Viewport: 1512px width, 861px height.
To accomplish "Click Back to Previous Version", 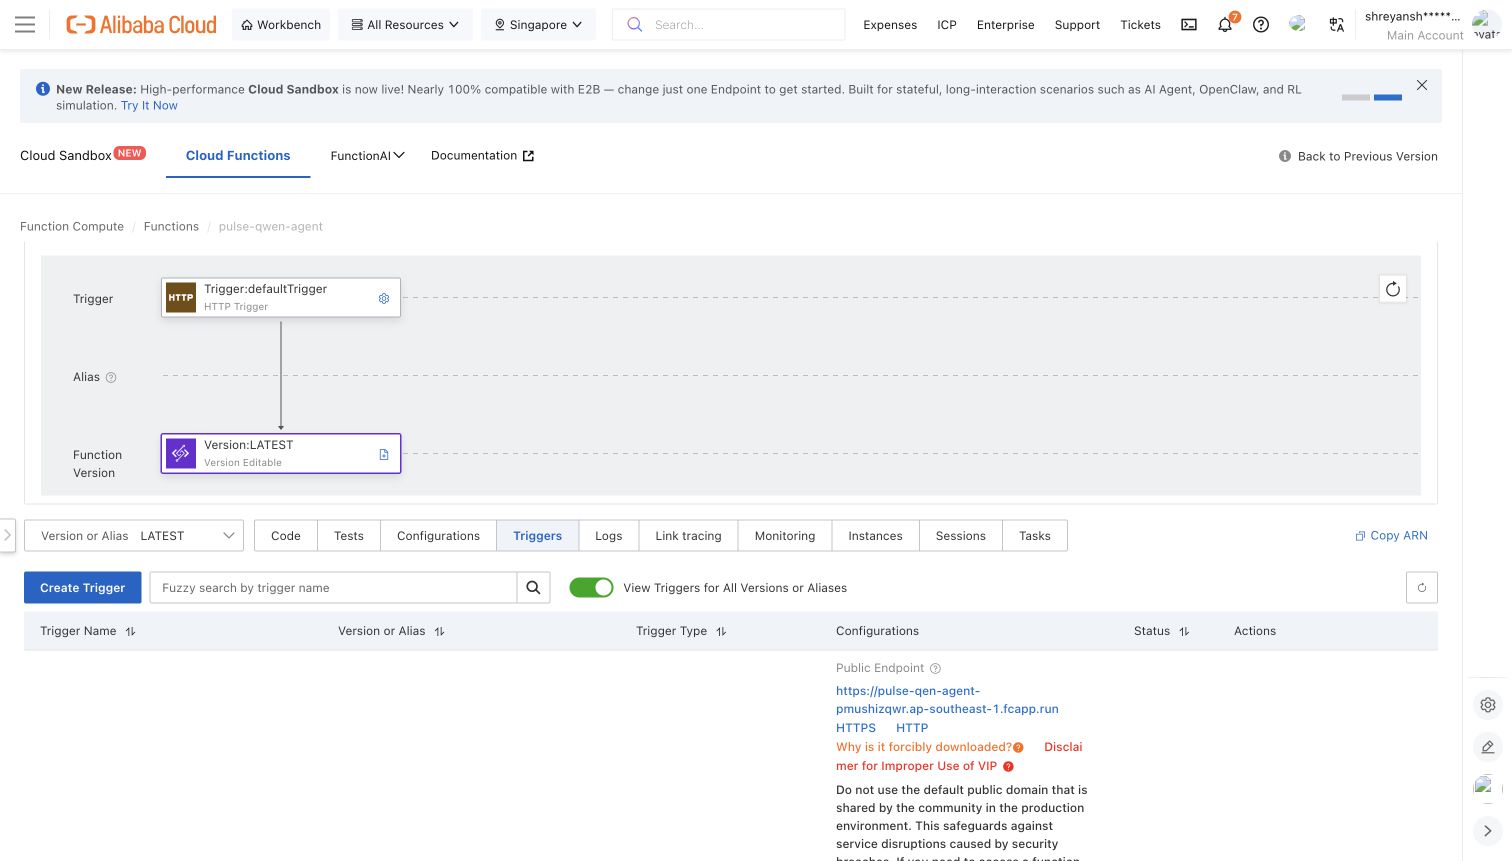I will (x=1358, y=157).
